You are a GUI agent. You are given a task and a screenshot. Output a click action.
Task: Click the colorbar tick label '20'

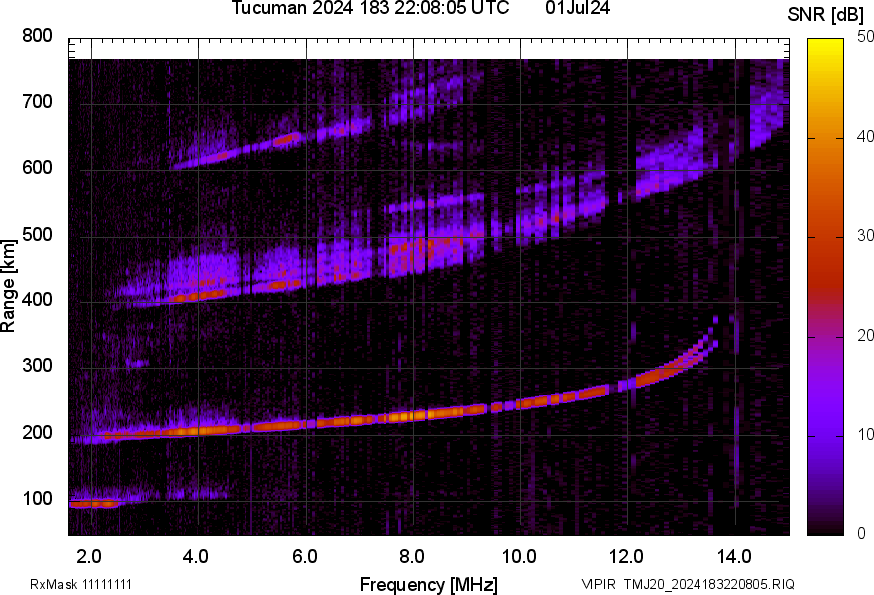click(865, 335)
